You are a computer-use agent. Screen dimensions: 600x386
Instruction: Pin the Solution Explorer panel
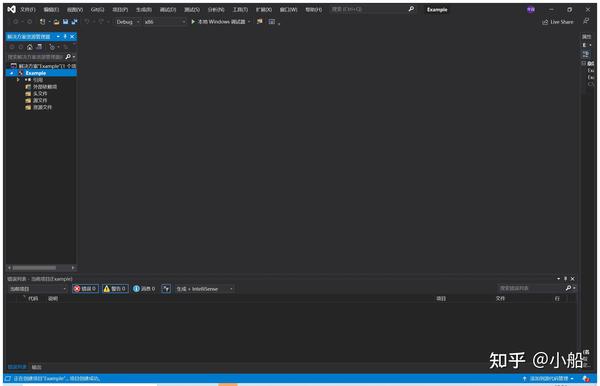(x=65, y=36)
